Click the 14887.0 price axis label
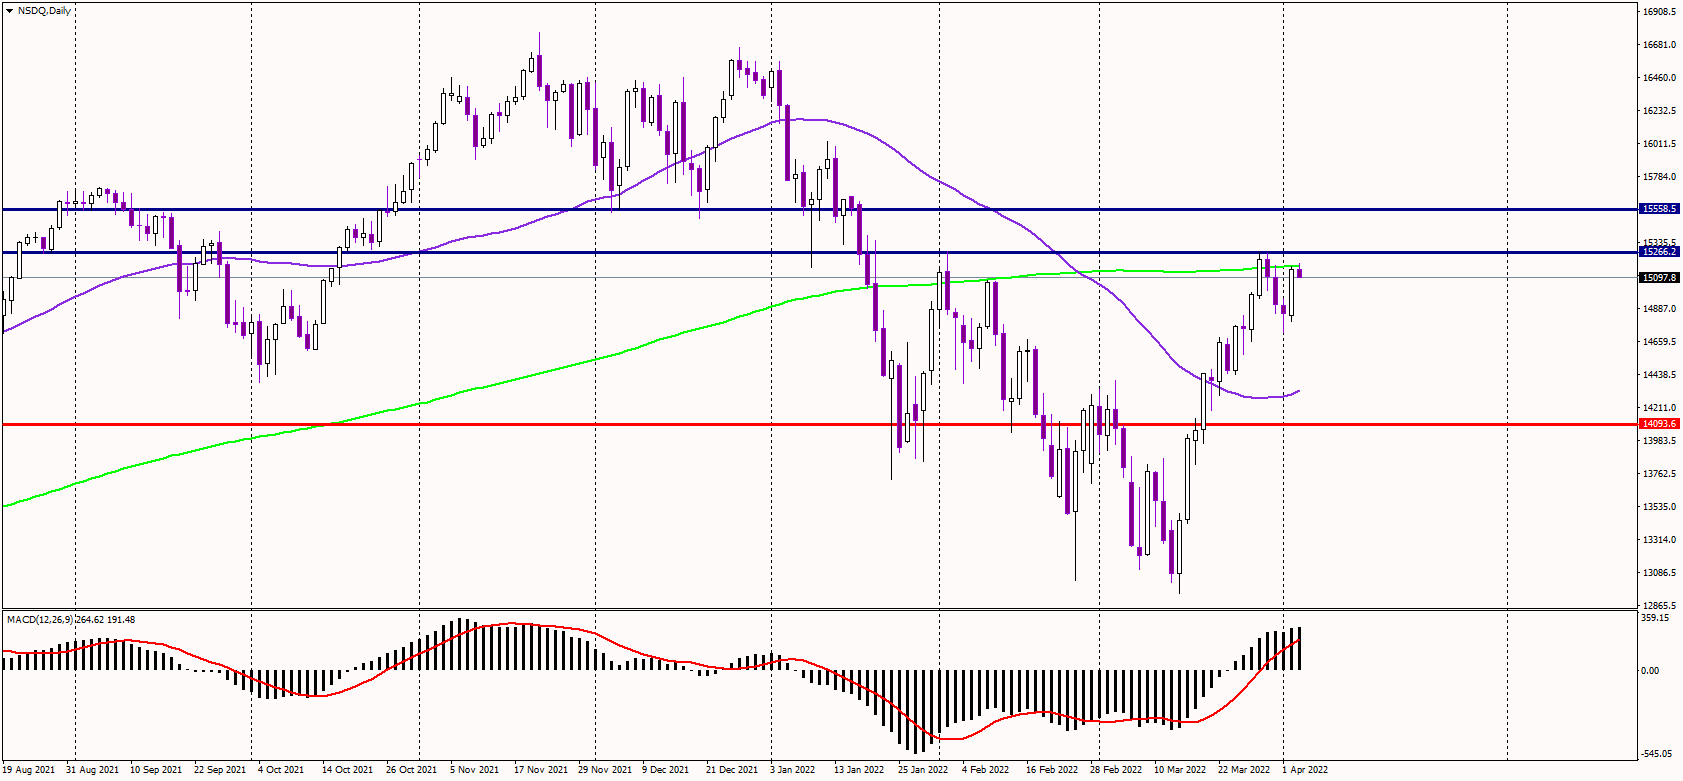The height and width of the screenshot is (781, 1683). click(1659, 309)
